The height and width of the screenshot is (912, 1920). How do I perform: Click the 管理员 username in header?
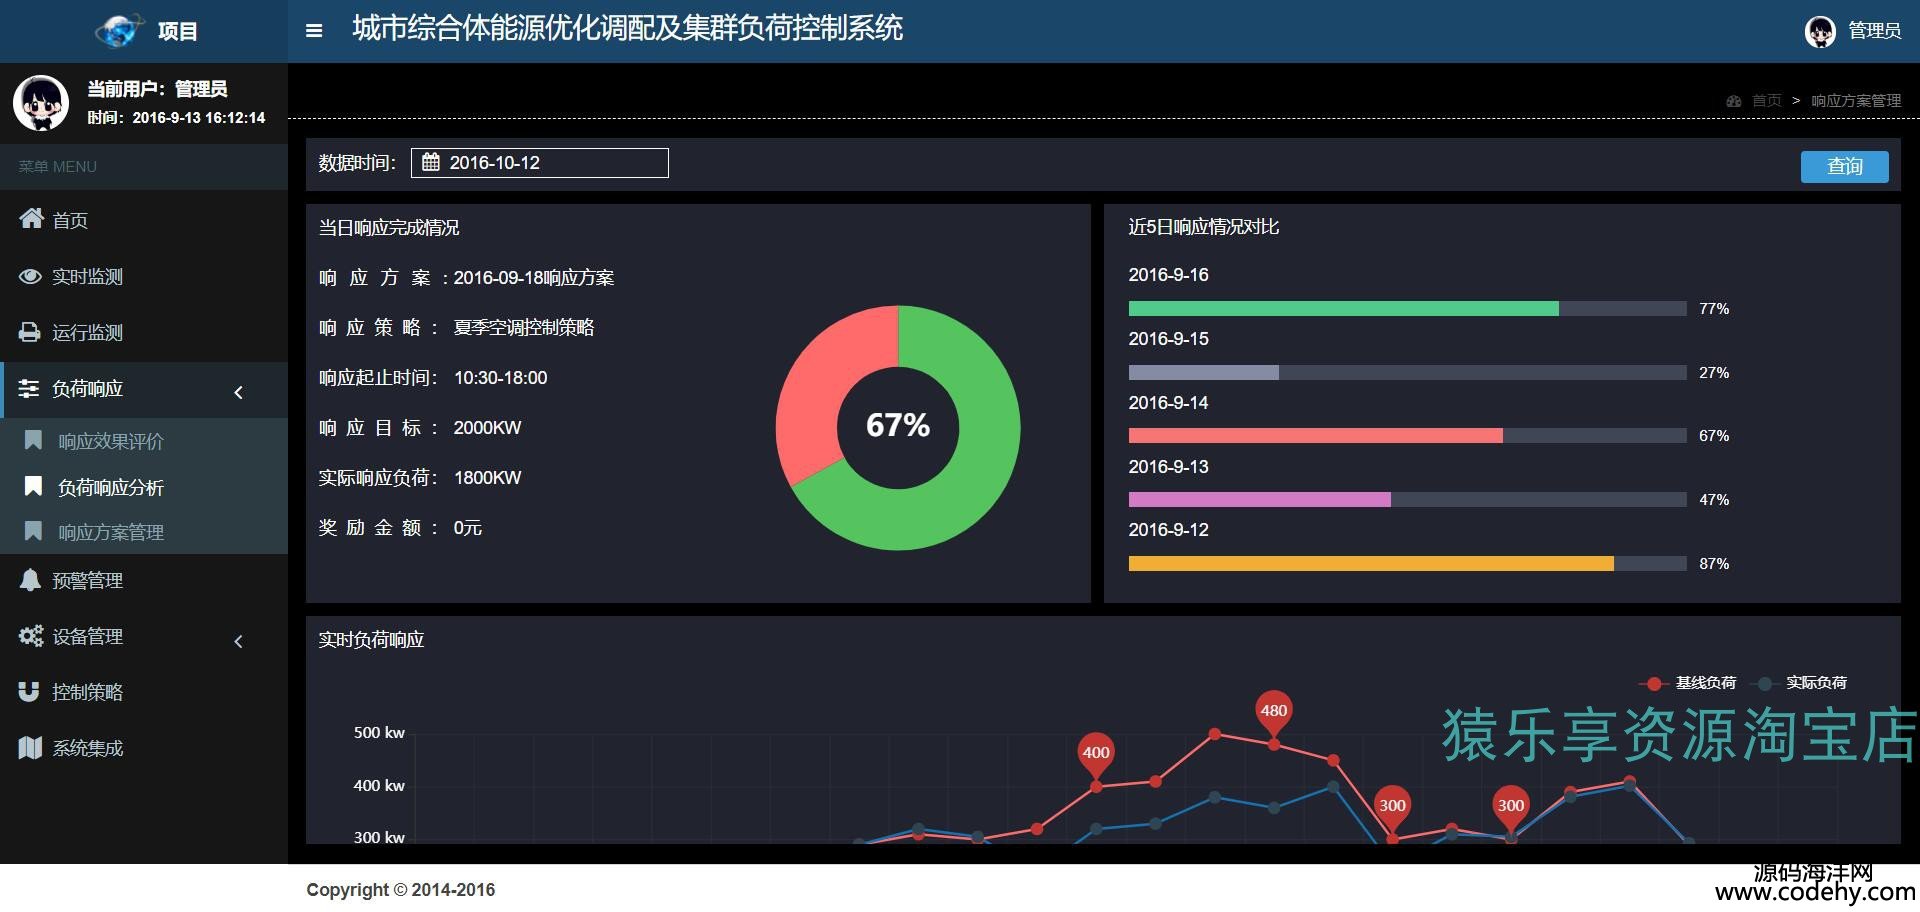click(1874, 31)
